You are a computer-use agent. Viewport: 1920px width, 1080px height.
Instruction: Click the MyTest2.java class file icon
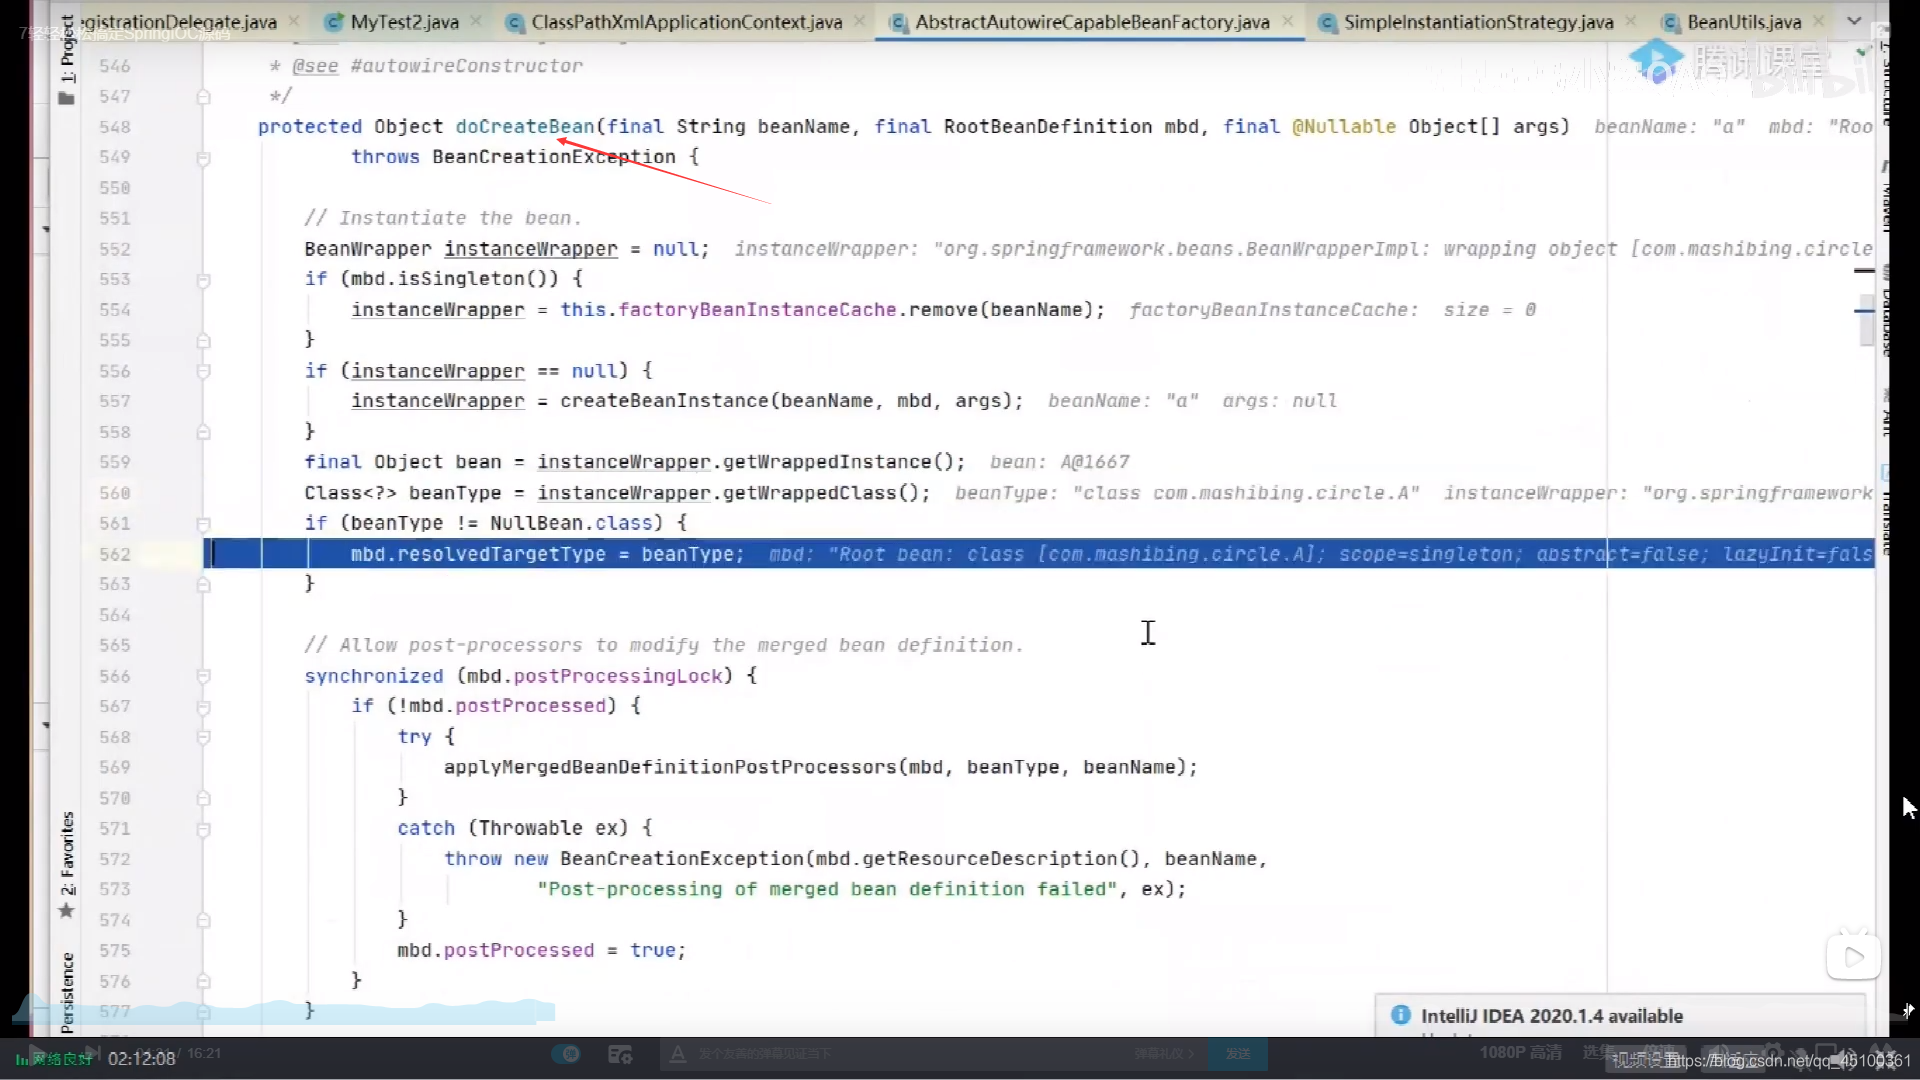coord(334,22)
